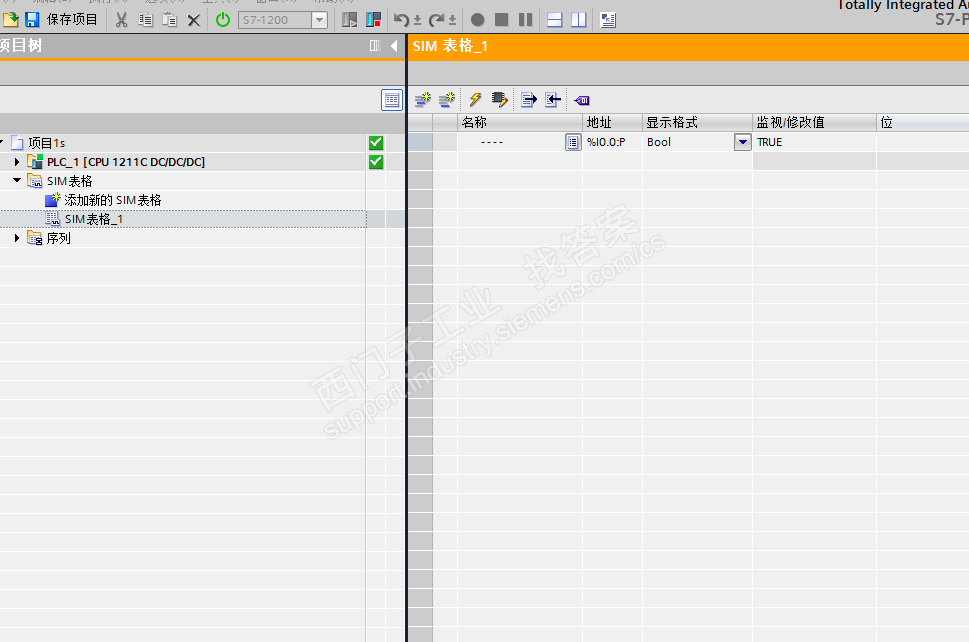Image resolution: width=969 pixels, height=642 pixels.
Task: Expand the 序列 sequences folder
Action: click(x=17, y=238)
